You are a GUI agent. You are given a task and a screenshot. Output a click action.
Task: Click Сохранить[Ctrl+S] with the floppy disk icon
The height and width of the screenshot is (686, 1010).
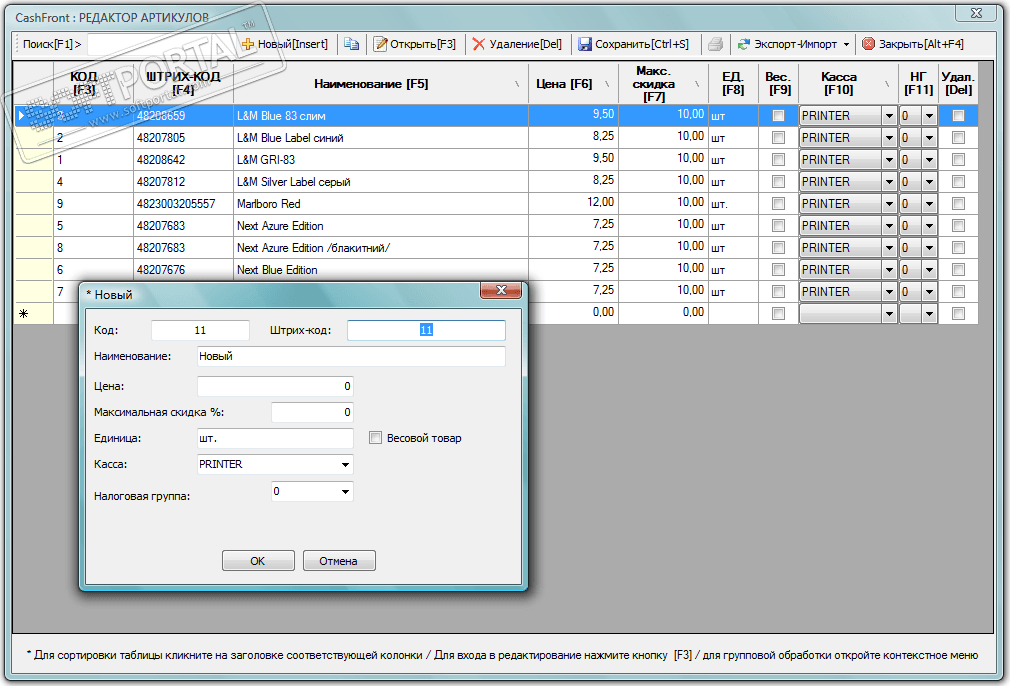pos(634,44)
